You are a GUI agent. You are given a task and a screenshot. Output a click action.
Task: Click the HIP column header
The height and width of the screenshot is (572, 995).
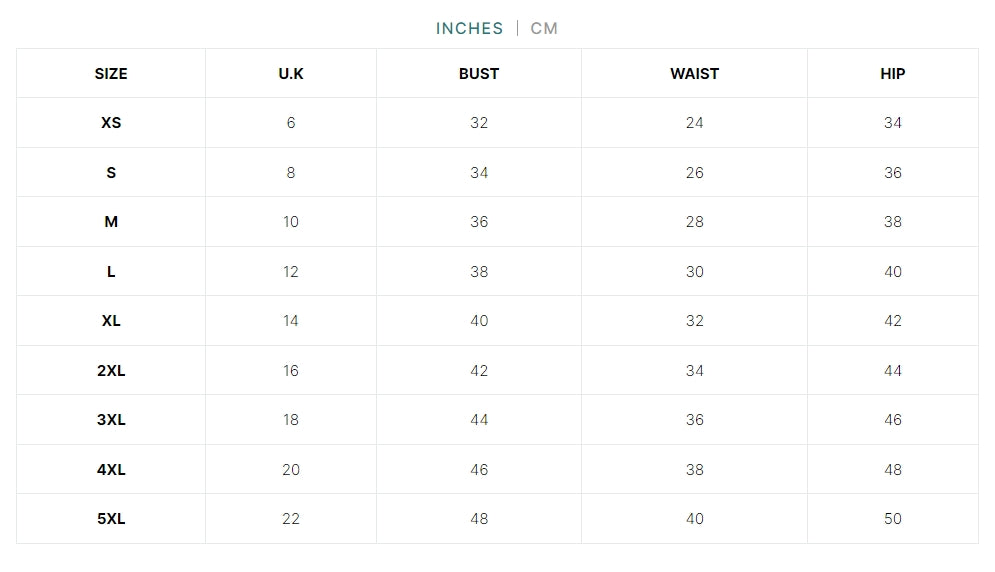coord(893,74)
